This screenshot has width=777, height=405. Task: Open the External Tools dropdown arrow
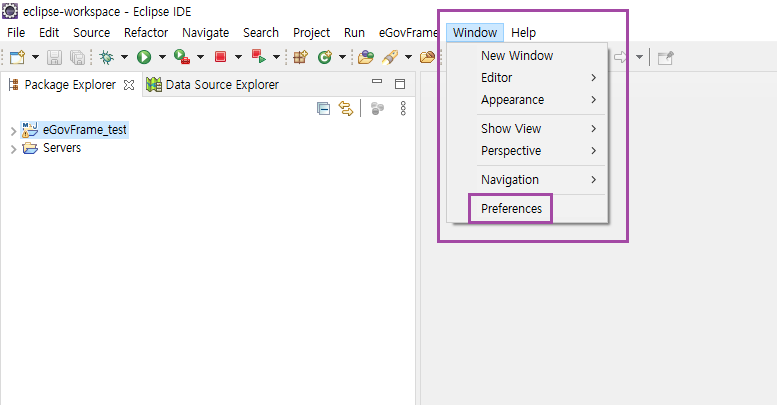pyautogui.click(x=200, y=58)
